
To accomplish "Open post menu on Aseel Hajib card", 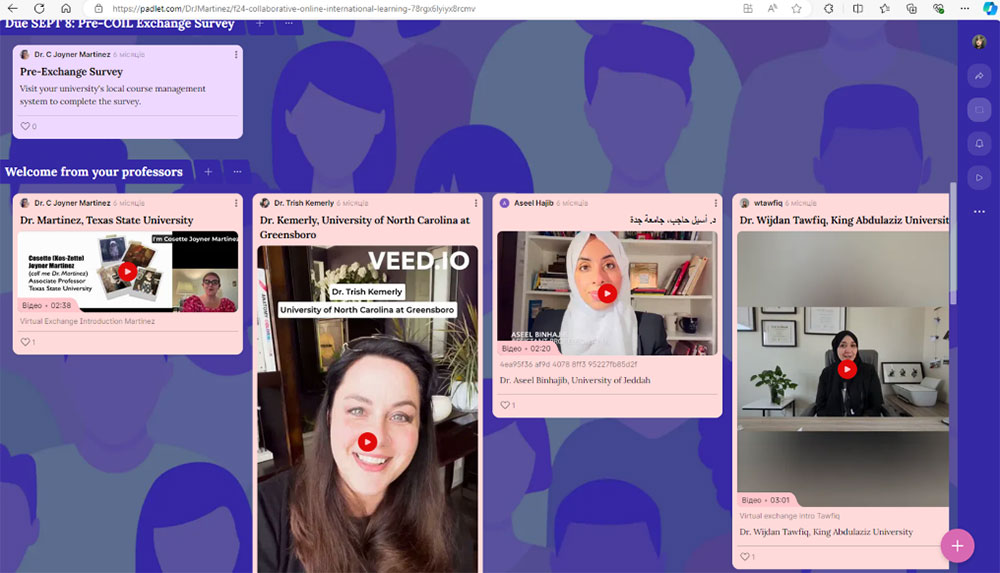I will tap(716, 203).
